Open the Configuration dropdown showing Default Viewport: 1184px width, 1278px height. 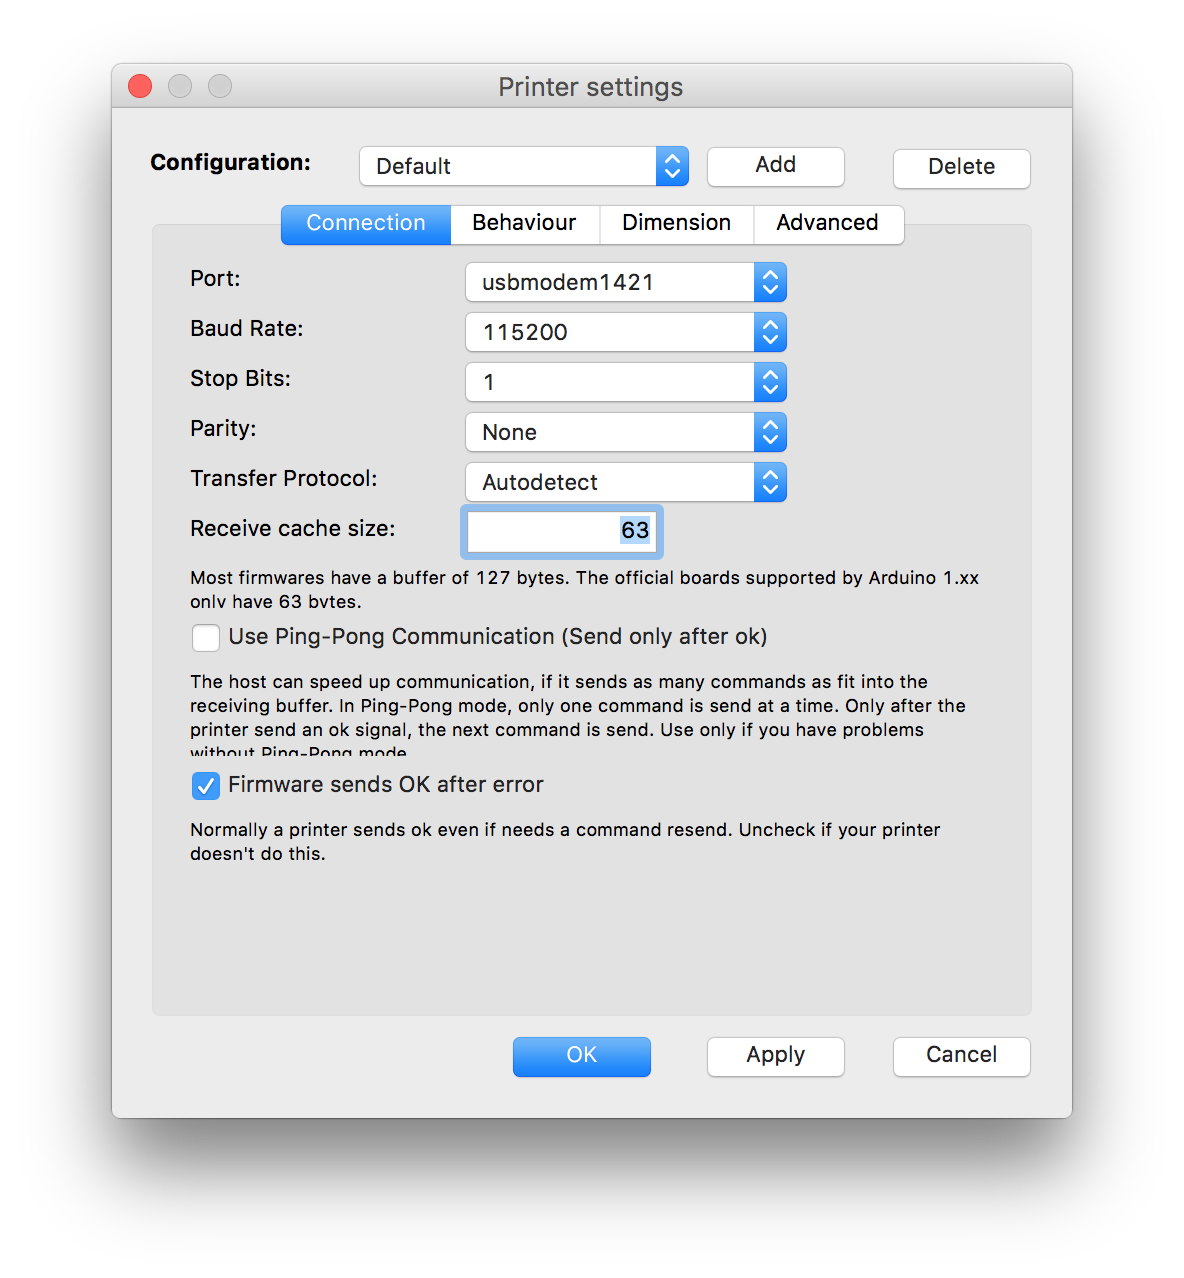point(523,166)
